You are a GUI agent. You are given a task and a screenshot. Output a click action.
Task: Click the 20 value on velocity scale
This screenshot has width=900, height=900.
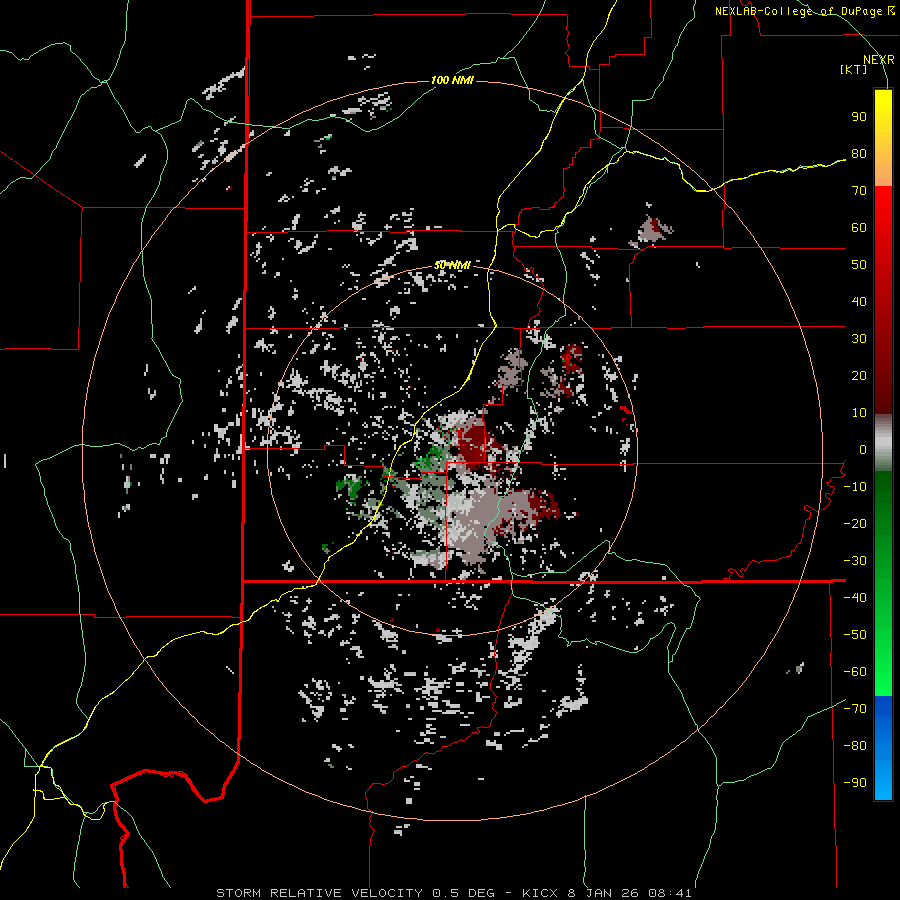tap(859, 376)
